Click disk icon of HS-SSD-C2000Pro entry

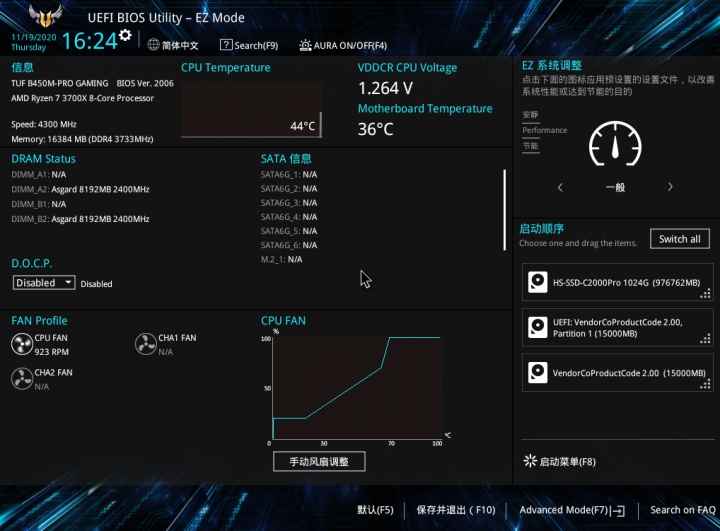point(538,282)
